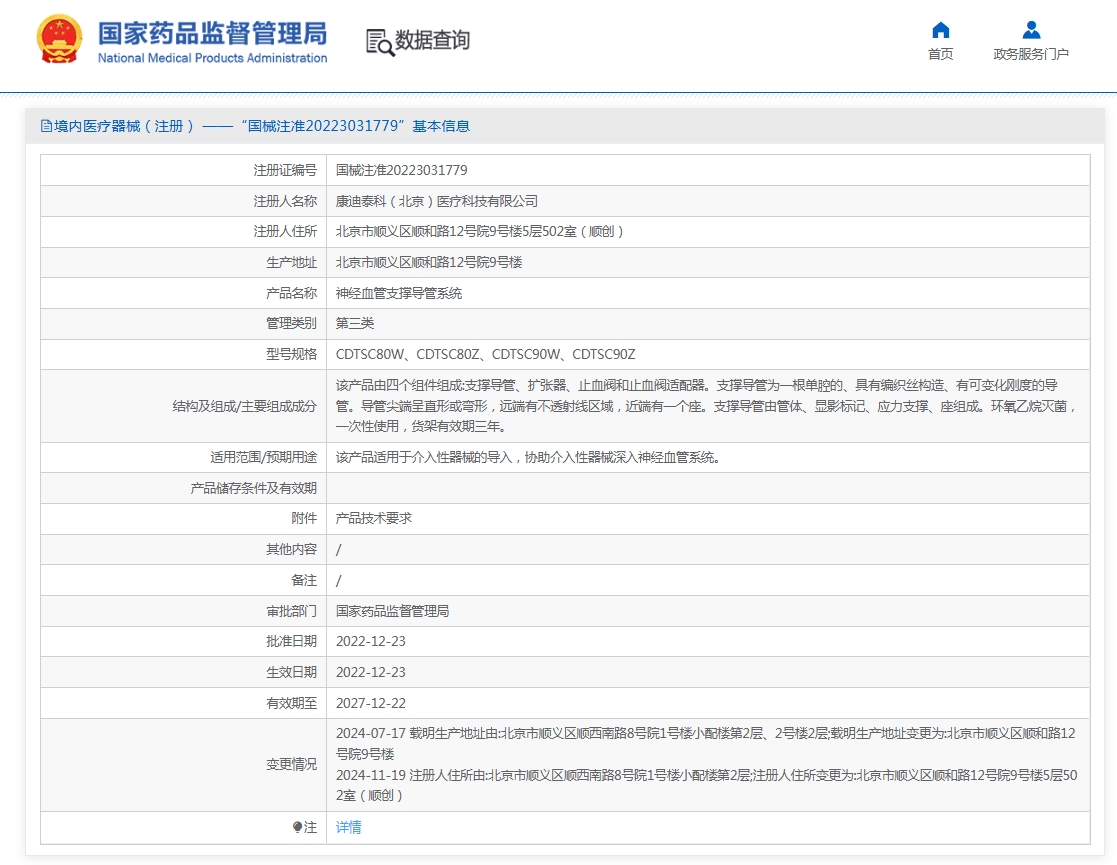1117x865 pixels.
Task: Click the 2024-07-17 change record text
Action: (706, 743)
